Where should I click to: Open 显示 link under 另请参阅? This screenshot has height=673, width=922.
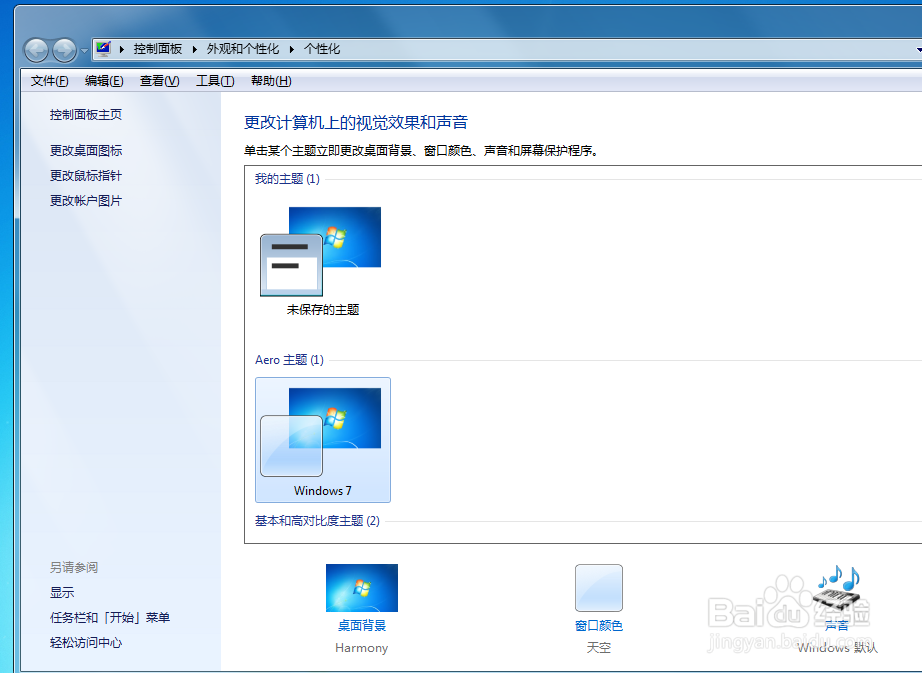coord(62,592)
